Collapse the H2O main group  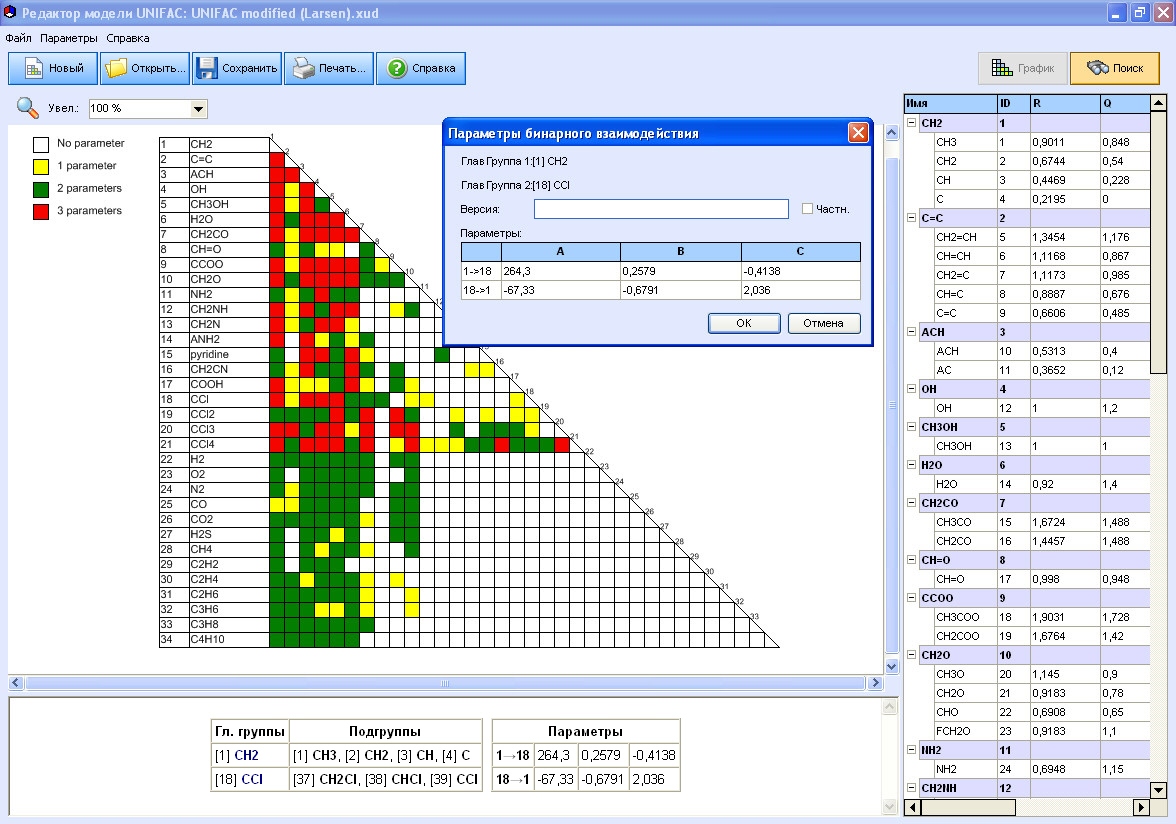pos(912,465)
